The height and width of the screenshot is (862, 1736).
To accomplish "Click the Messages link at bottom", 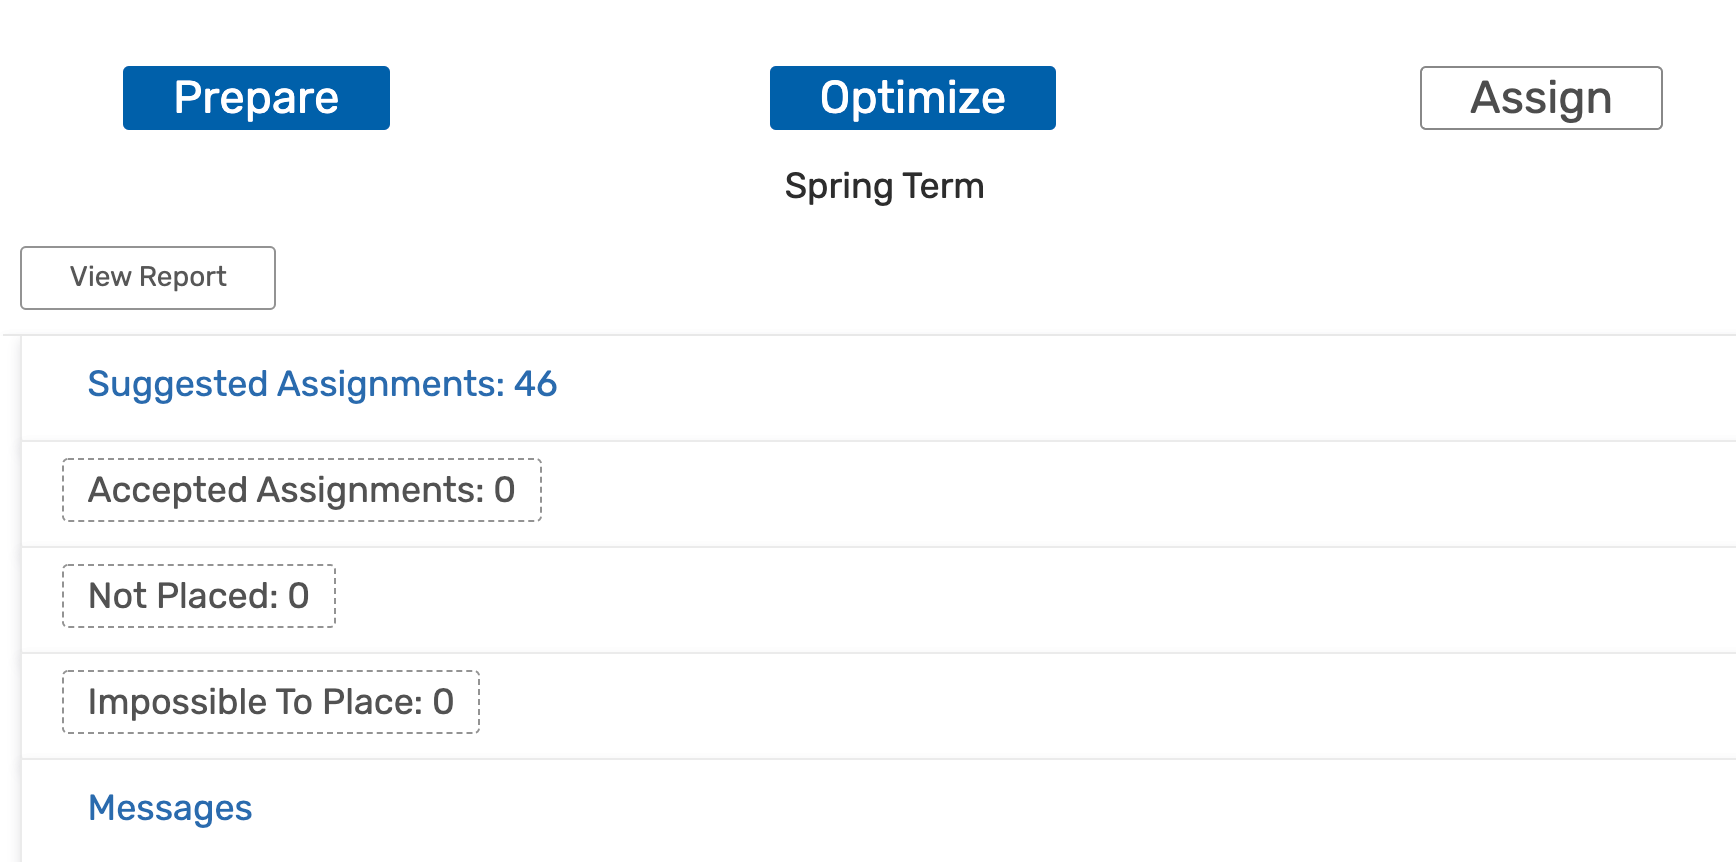I will (170, 808).
